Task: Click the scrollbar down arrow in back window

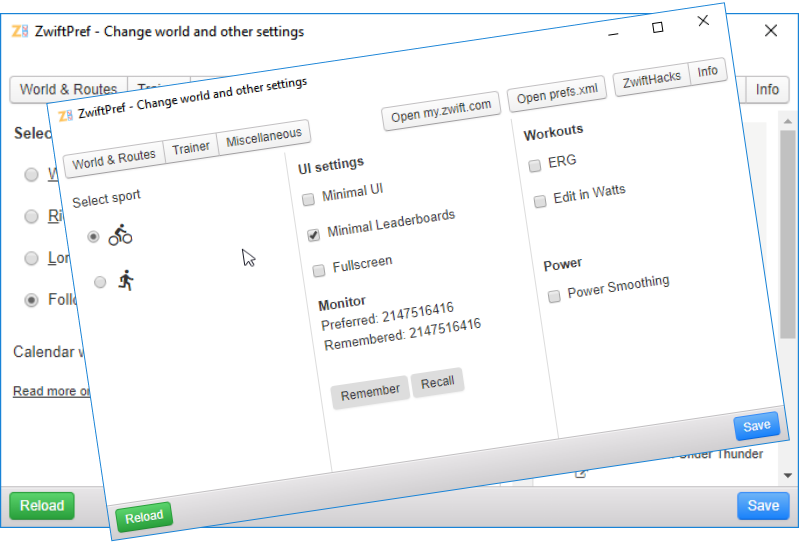Action: click(788, 475)
